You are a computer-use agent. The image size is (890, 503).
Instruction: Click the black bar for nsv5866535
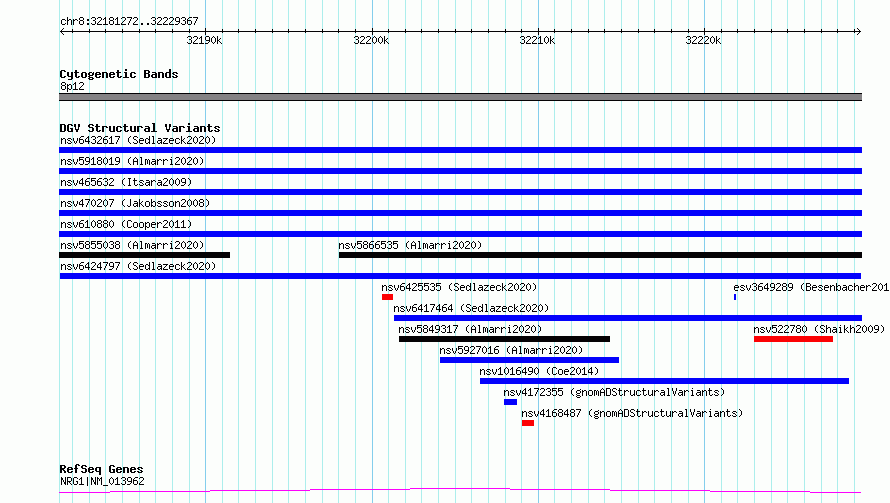pos(601,255)
